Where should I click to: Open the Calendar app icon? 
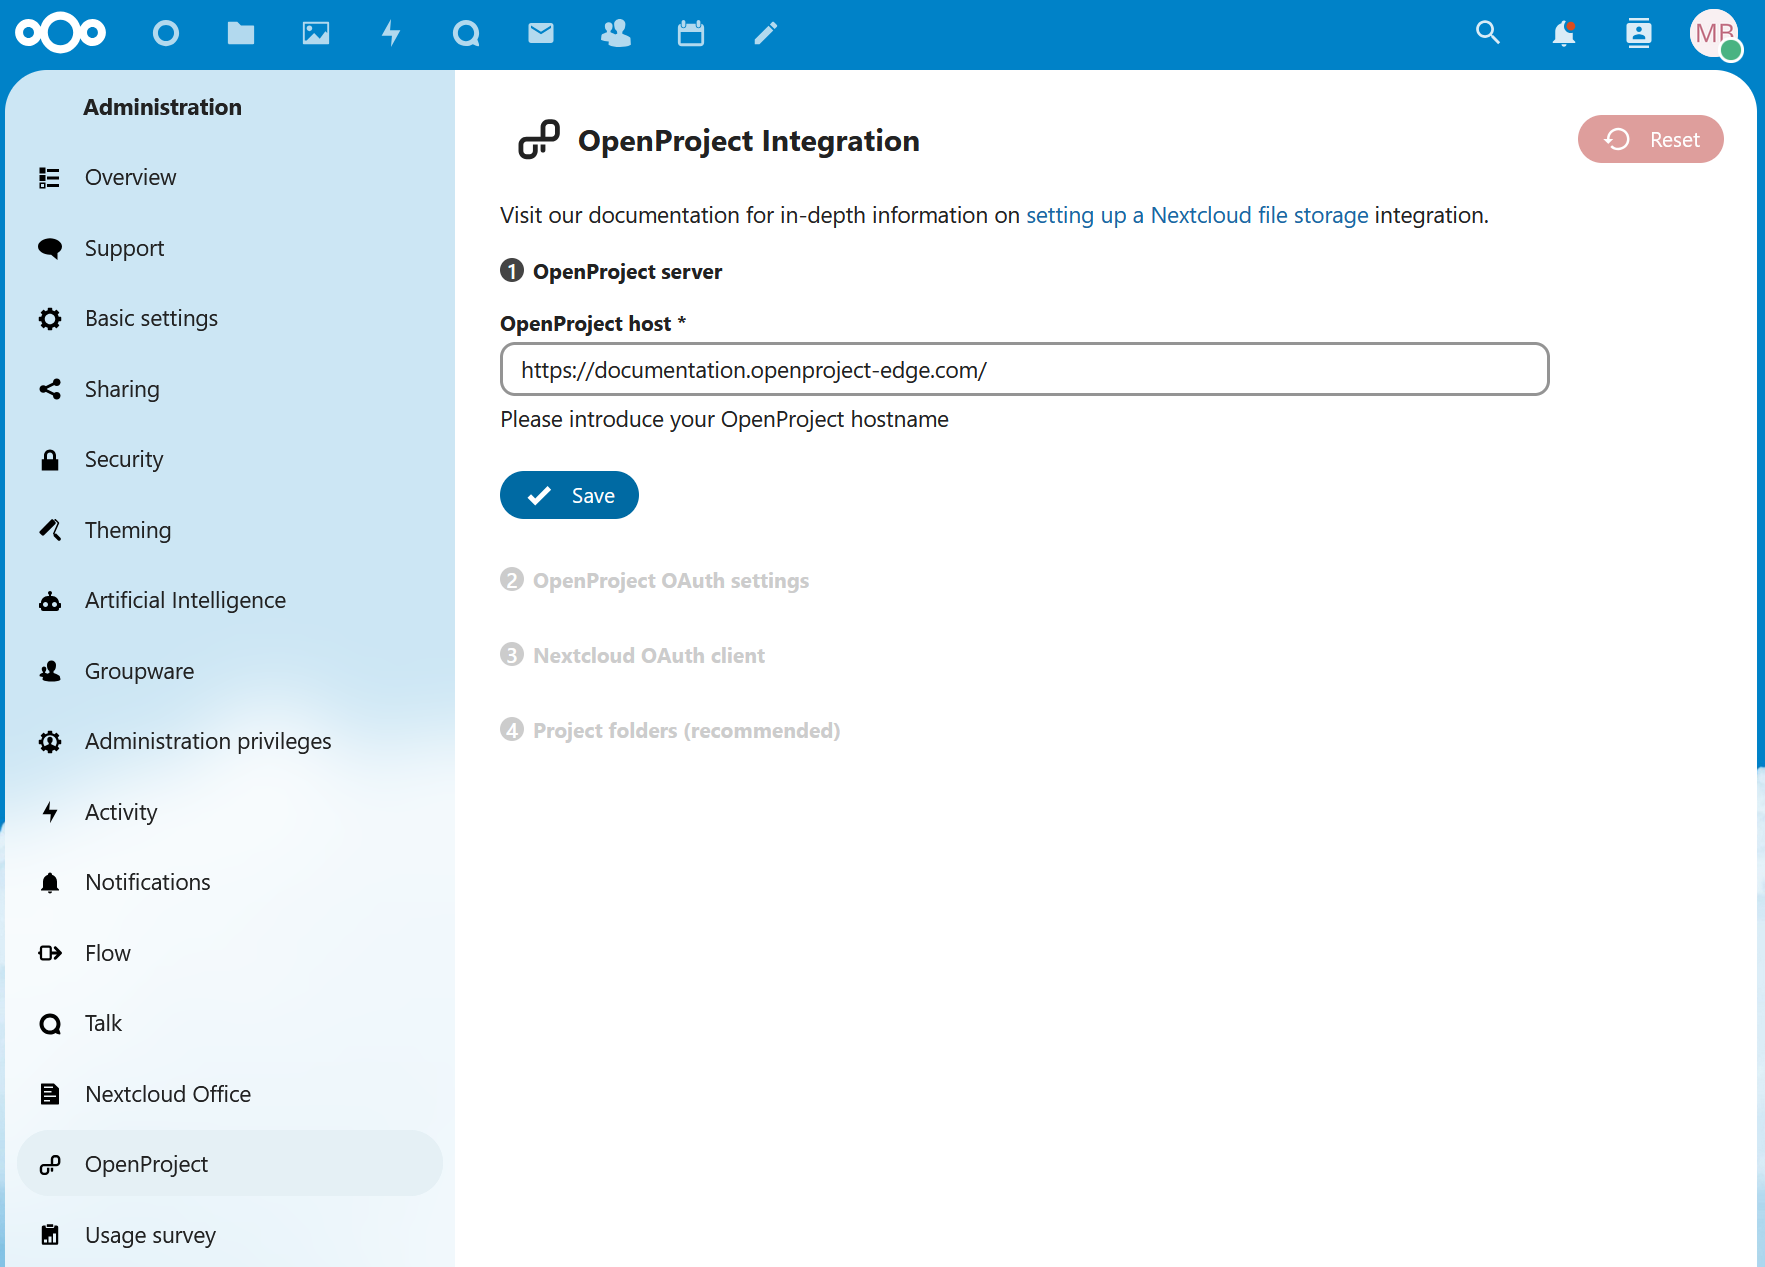coord(691,33)
